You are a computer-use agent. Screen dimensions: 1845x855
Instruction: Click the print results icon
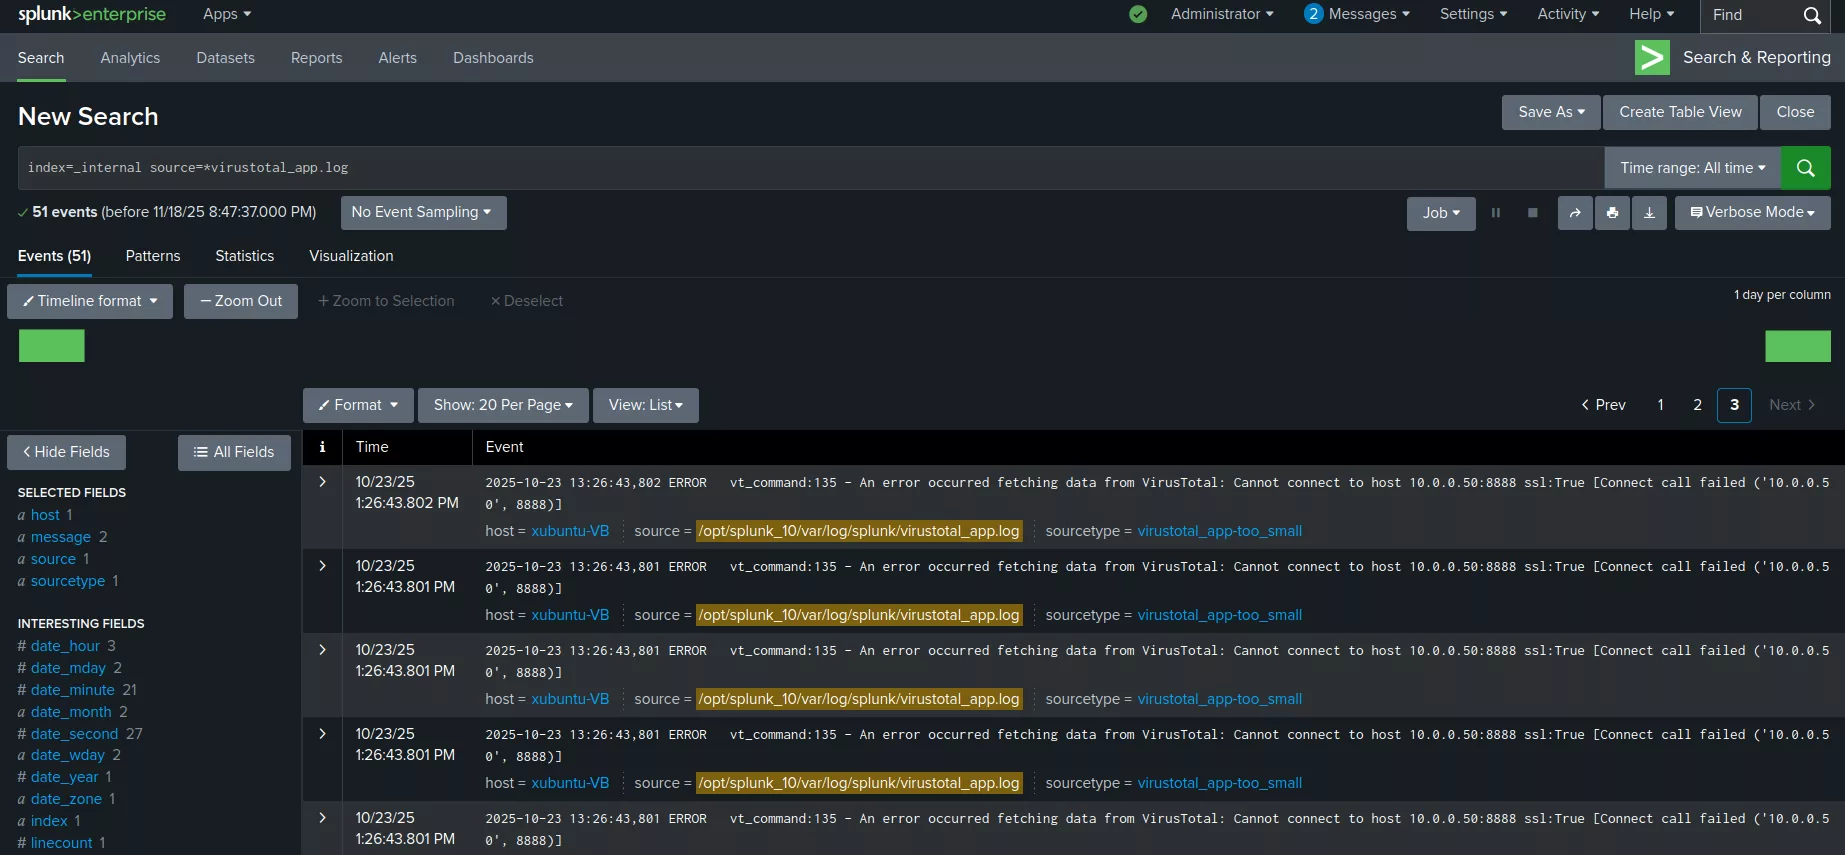1612,213
